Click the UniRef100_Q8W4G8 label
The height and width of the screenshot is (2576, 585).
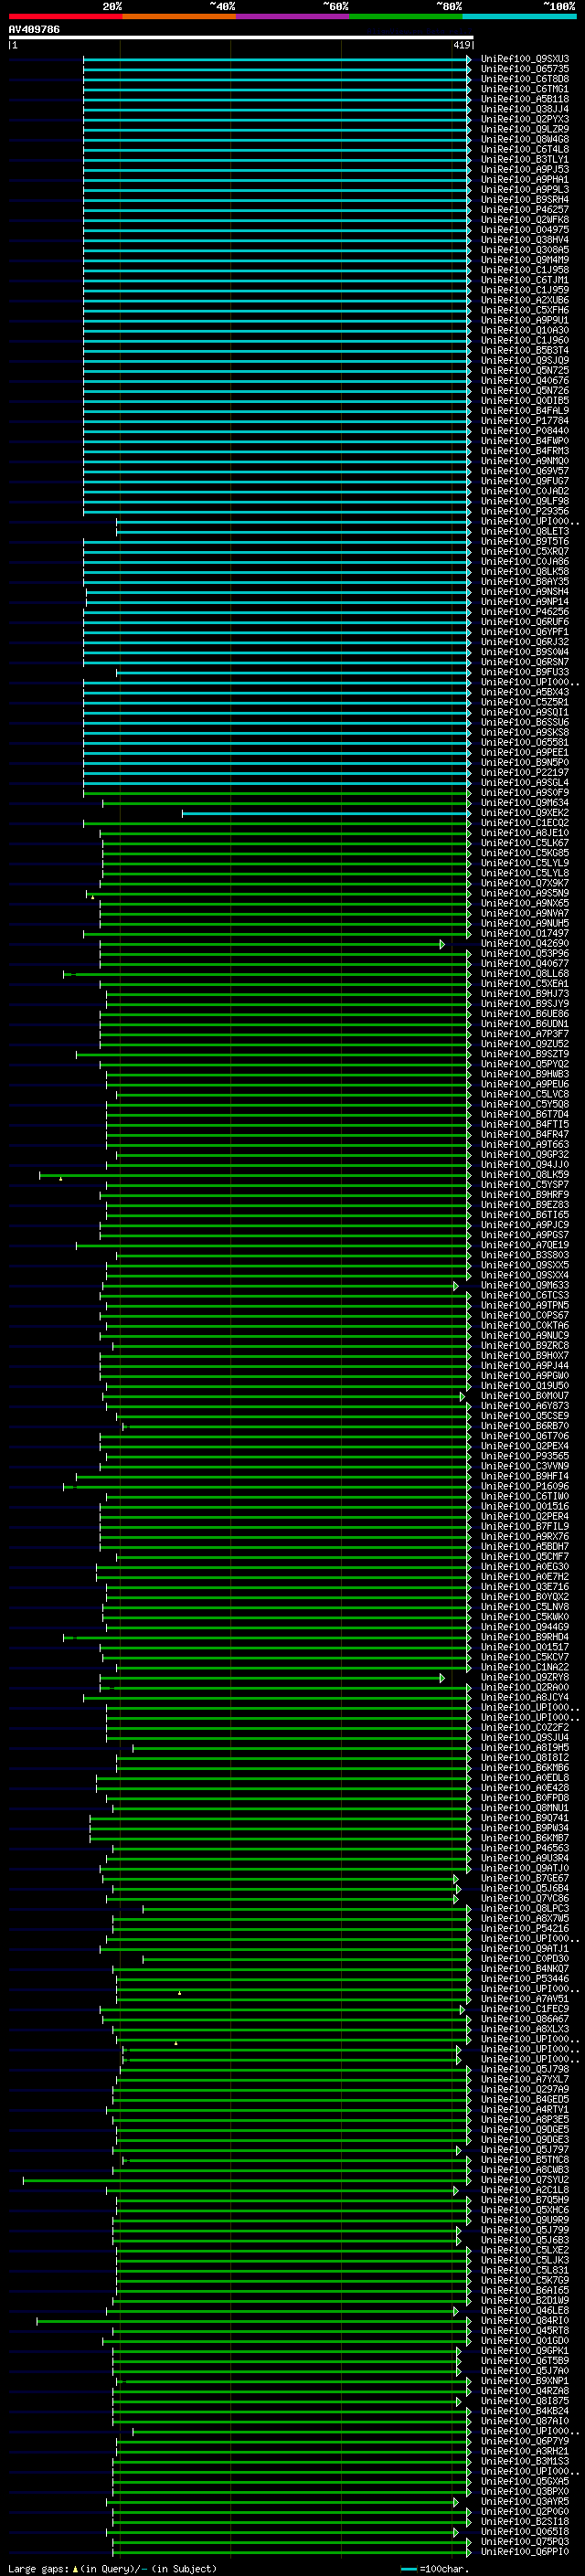[525, 139]
